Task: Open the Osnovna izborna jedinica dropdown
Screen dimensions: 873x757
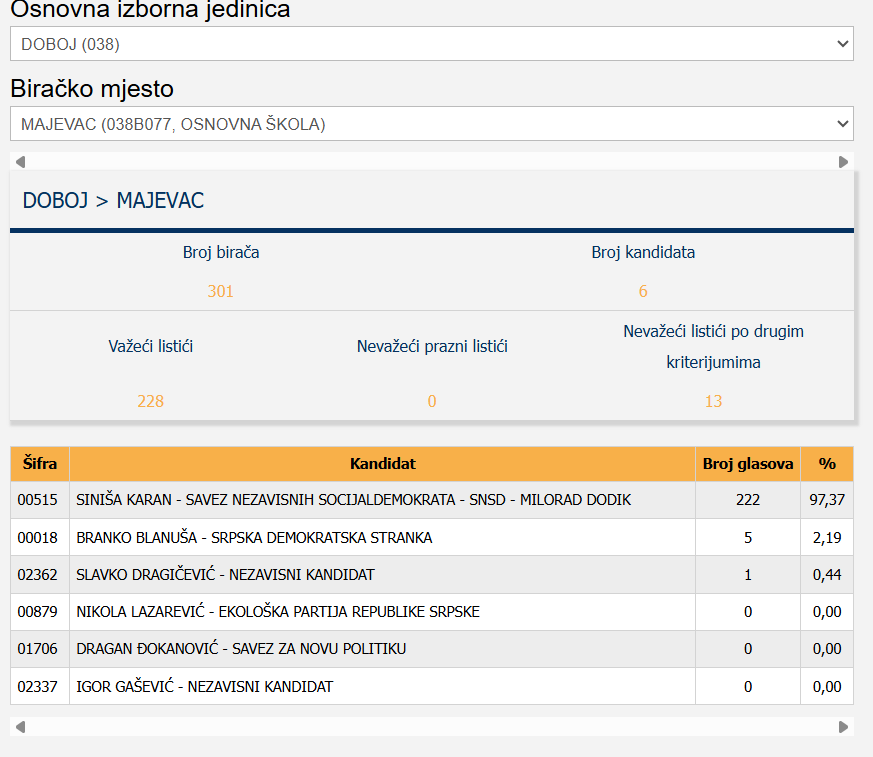Action: 431,44
